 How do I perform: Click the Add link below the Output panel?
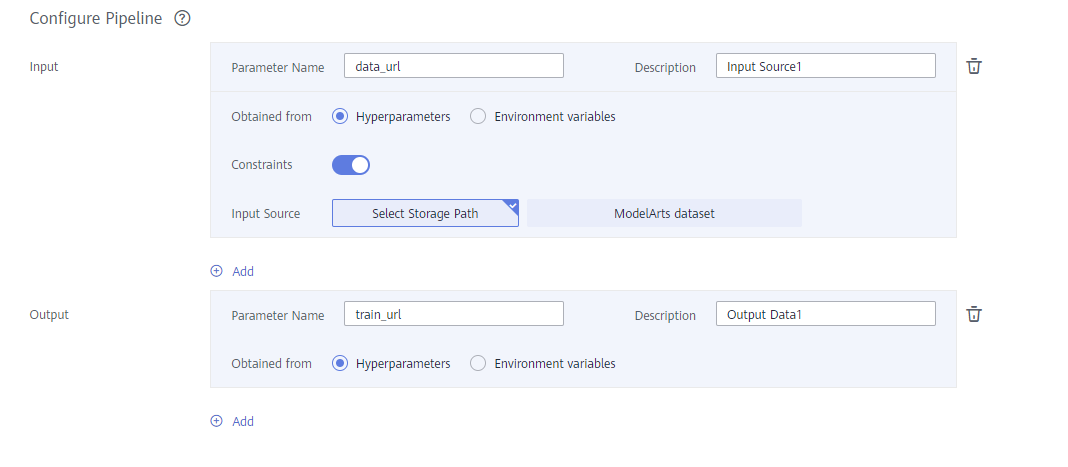[243, 421]
